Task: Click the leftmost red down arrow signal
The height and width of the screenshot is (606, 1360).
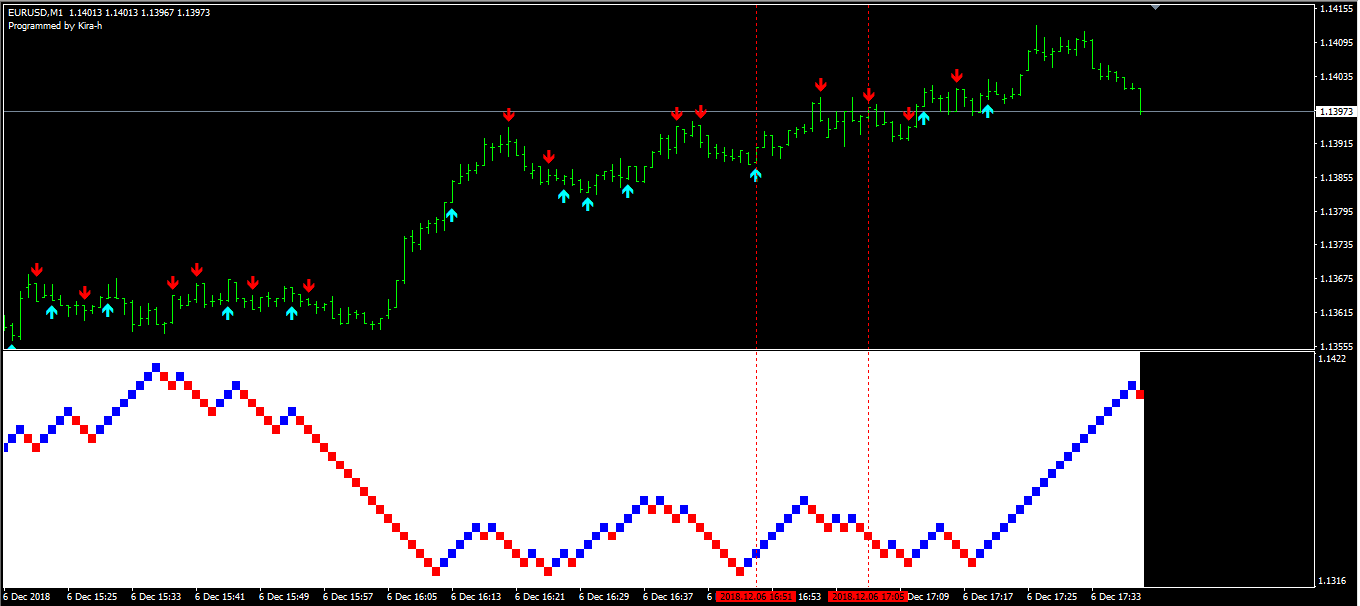Action: coord(37,270)
